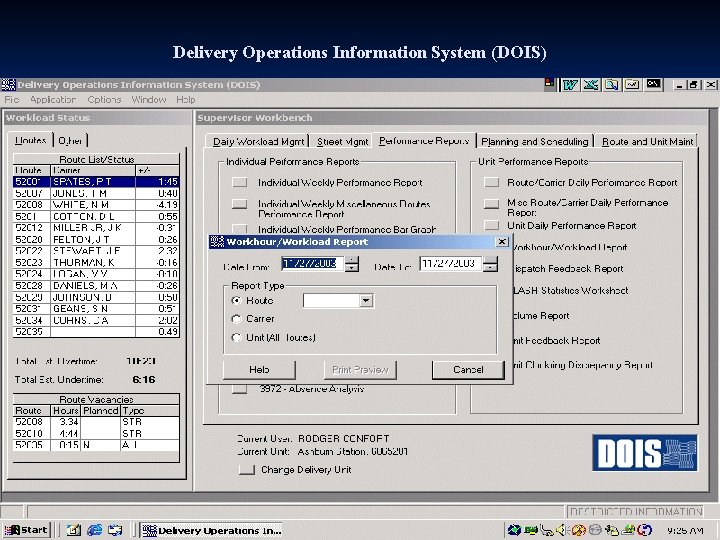Select route row 52001 SPATES, P T
This screenshot has height=540, width=720.
96,182
